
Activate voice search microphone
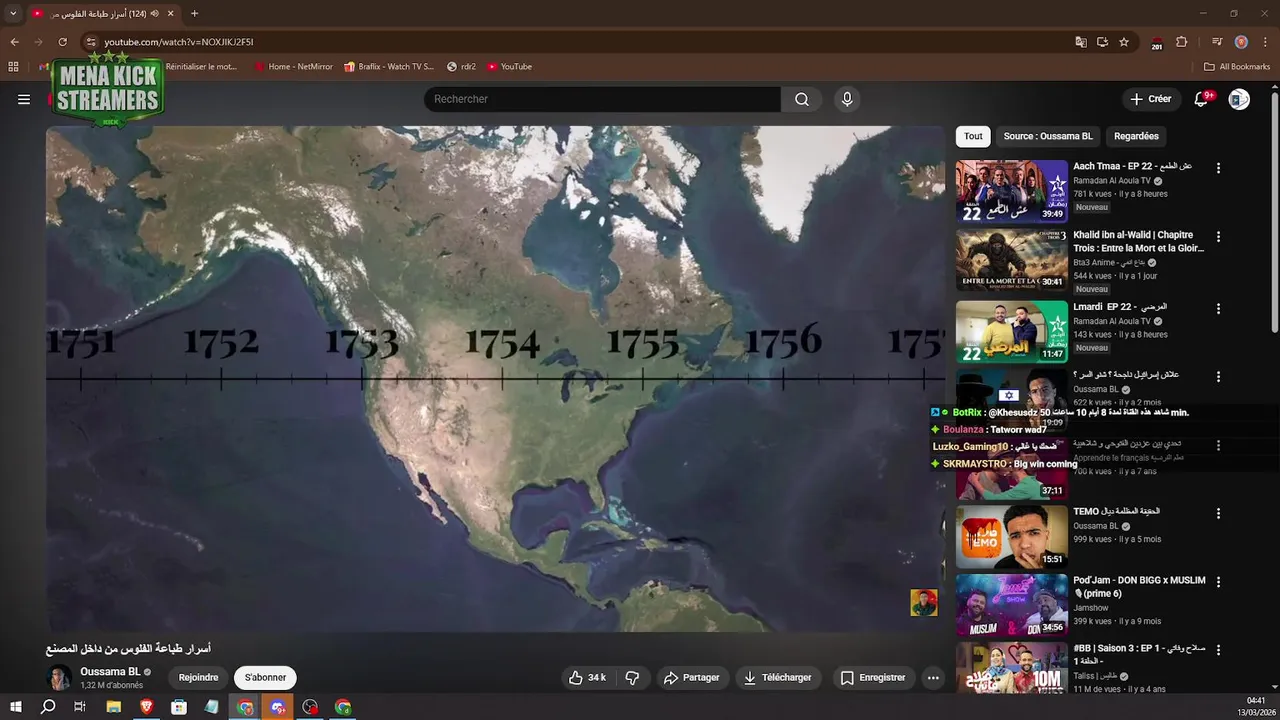pos(847,99)
